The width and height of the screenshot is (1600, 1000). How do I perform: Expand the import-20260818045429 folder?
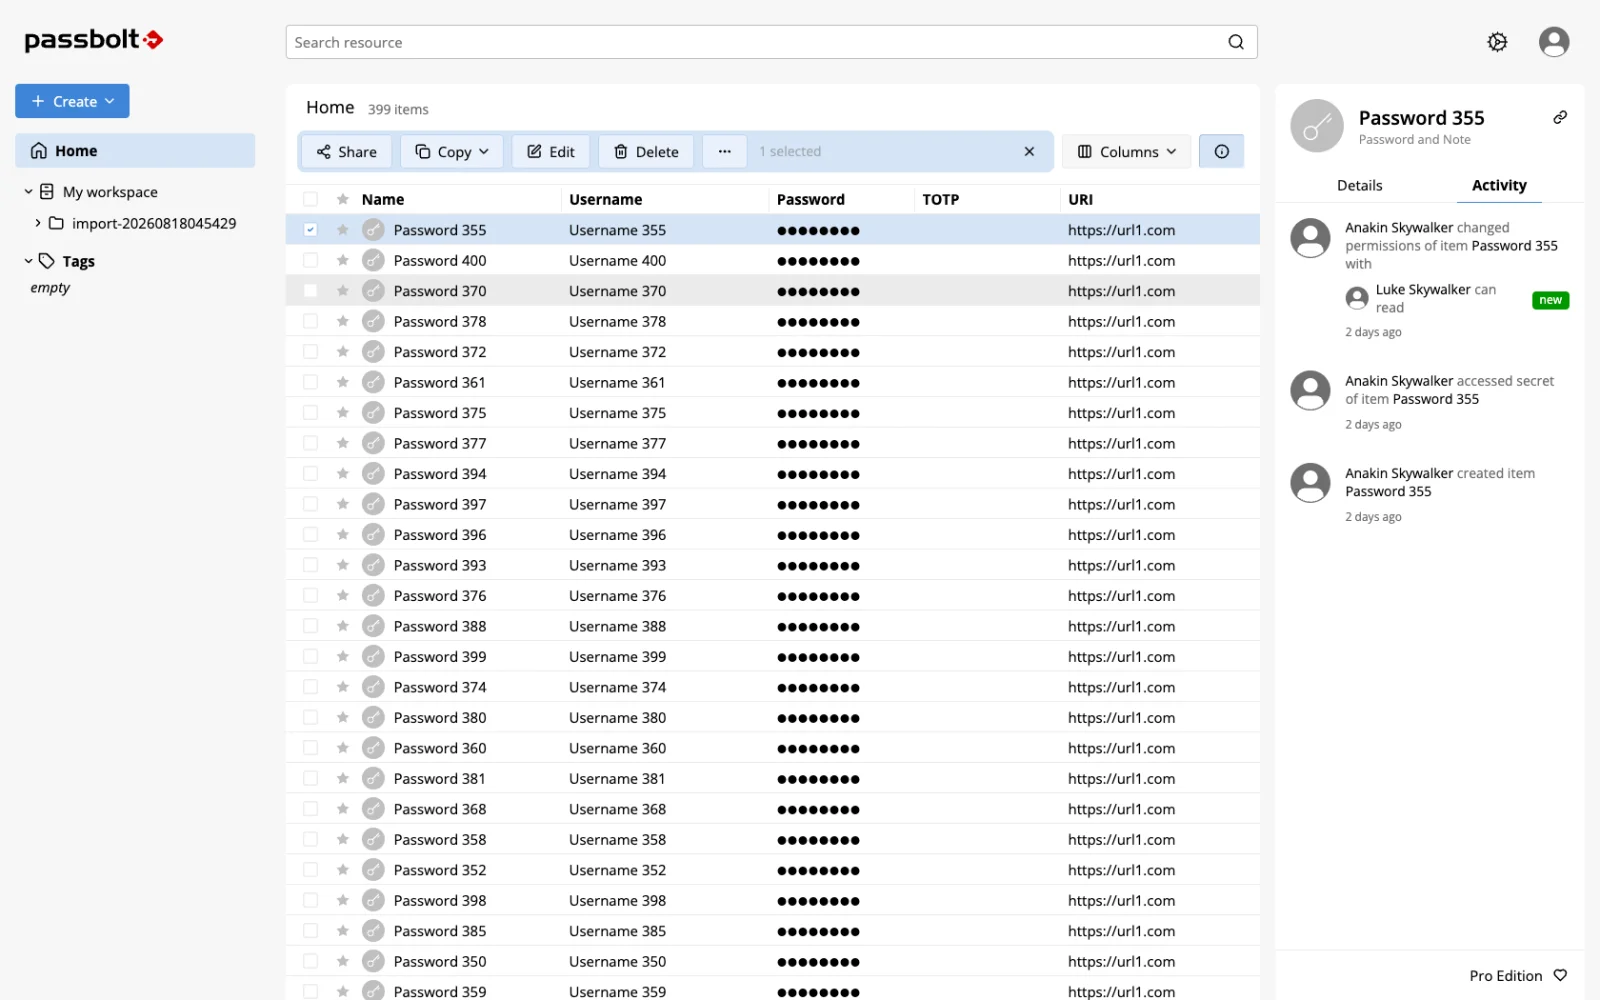tap(38, 223)
